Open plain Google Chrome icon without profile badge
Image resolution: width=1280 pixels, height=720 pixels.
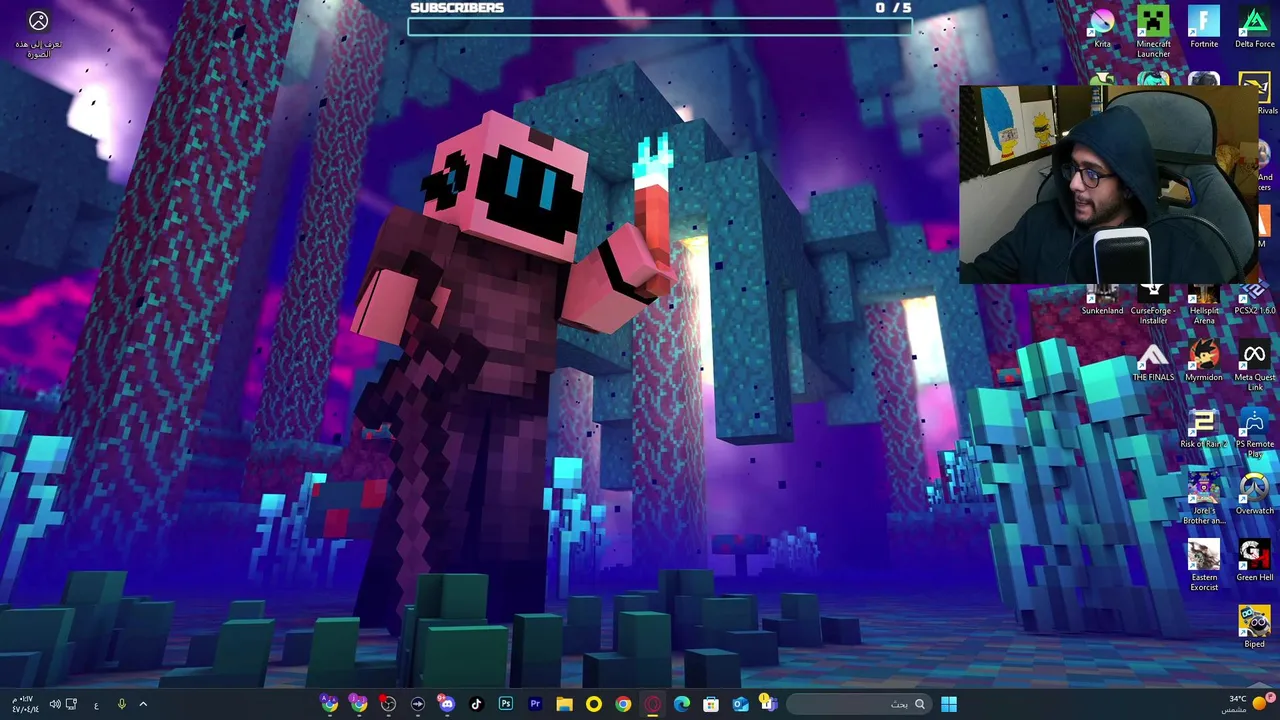pos(623,704)
